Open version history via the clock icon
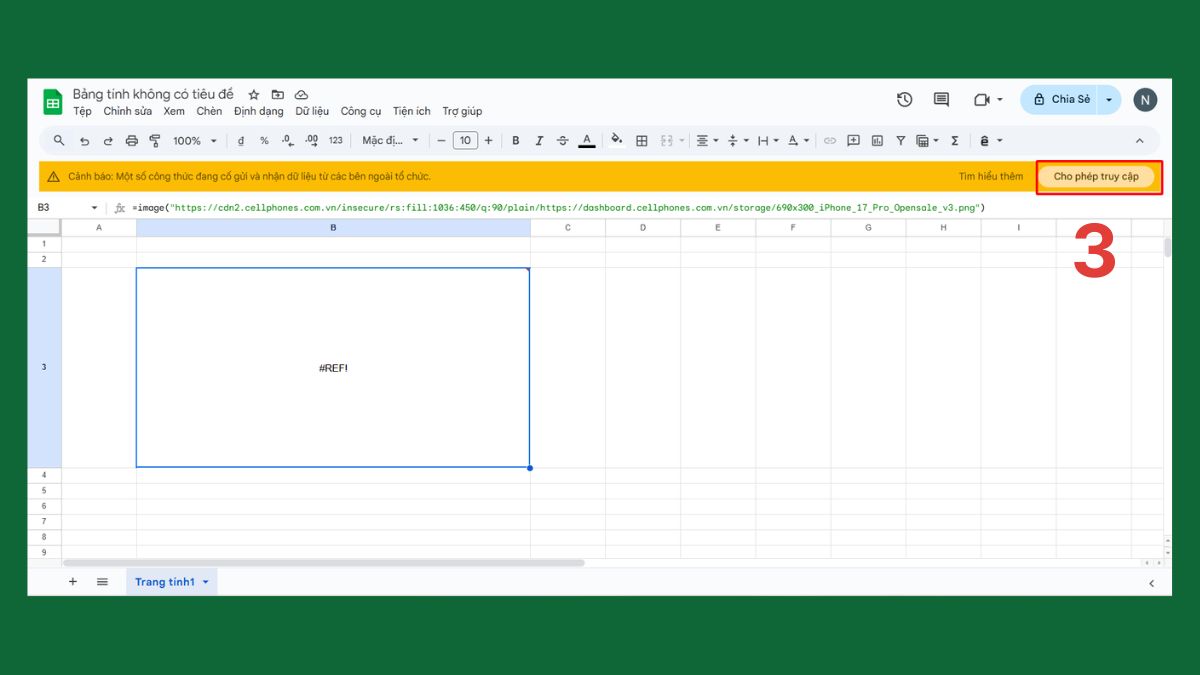Viewport: 1200px width, 675px height. [x=904, y=99]
